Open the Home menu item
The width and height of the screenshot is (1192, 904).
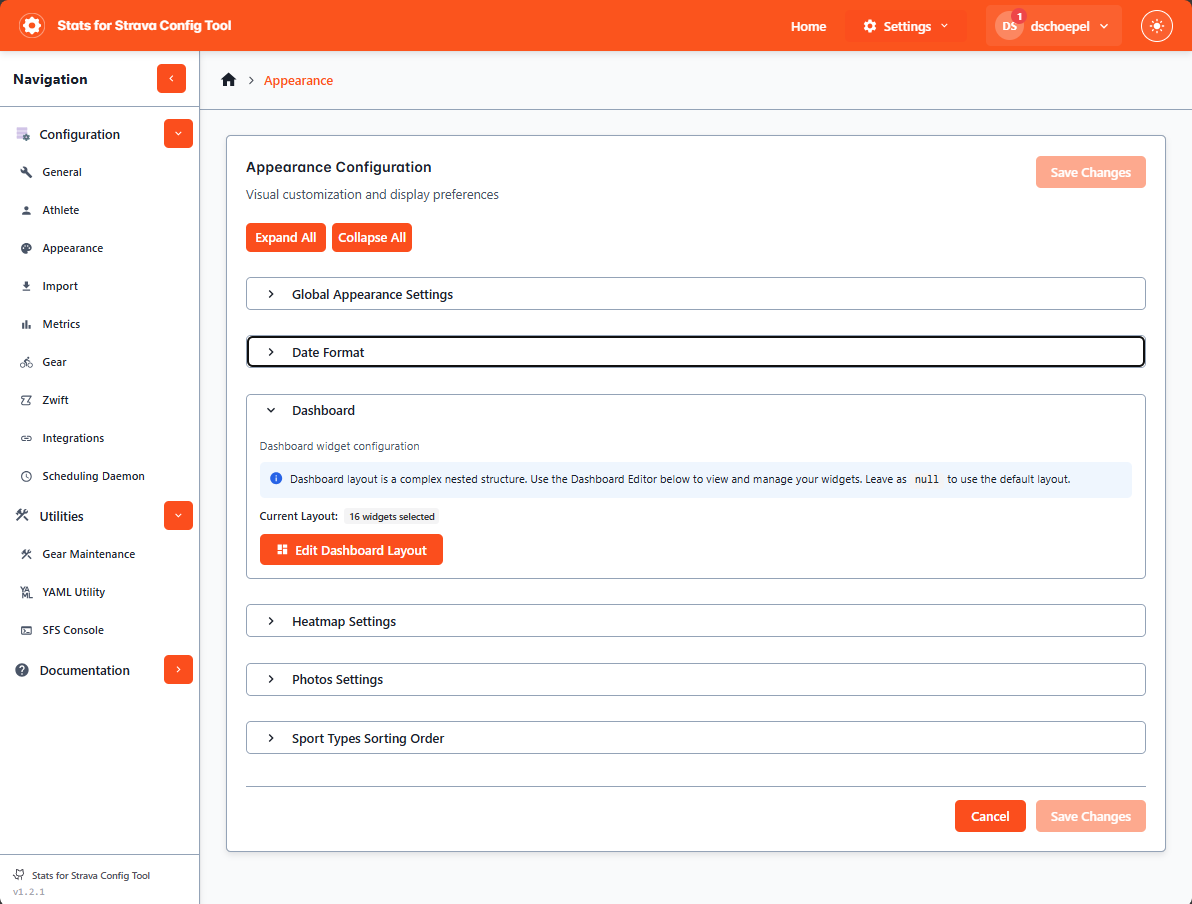point(808,27)
